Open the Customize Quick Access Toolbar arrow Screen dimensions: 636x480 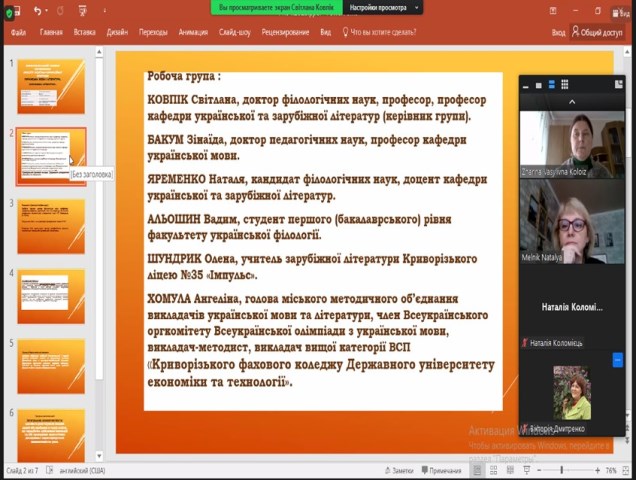[x=105, y=11]
